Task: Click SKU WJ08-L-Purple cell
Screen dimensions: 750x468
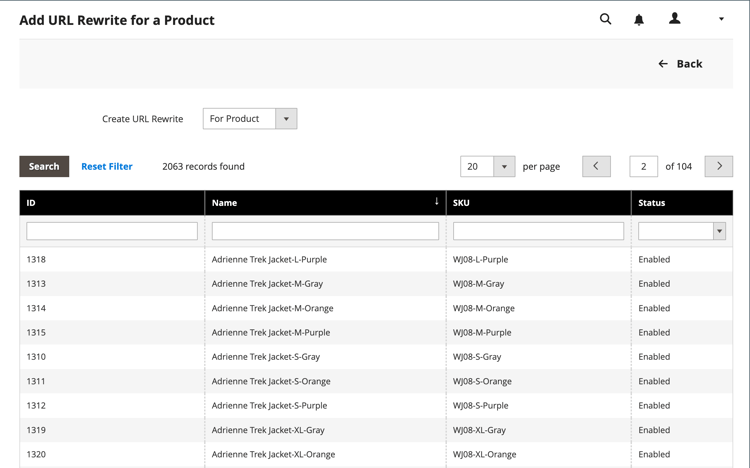Action: (x=539, y=259)
